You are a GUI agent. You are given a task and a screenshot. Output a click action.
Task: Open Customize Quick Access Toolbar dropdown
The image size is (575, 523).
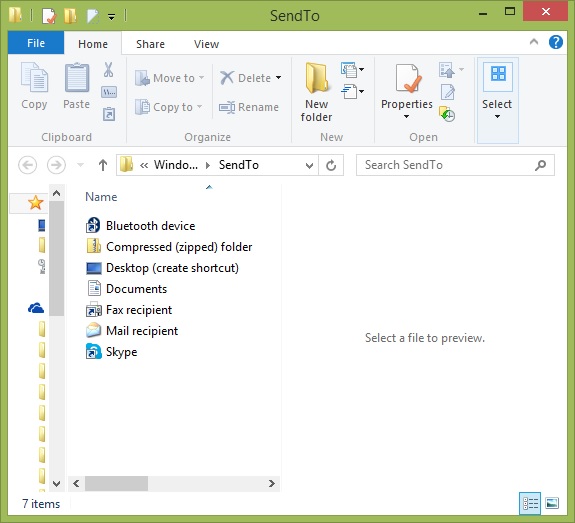(x=111, y=17)
